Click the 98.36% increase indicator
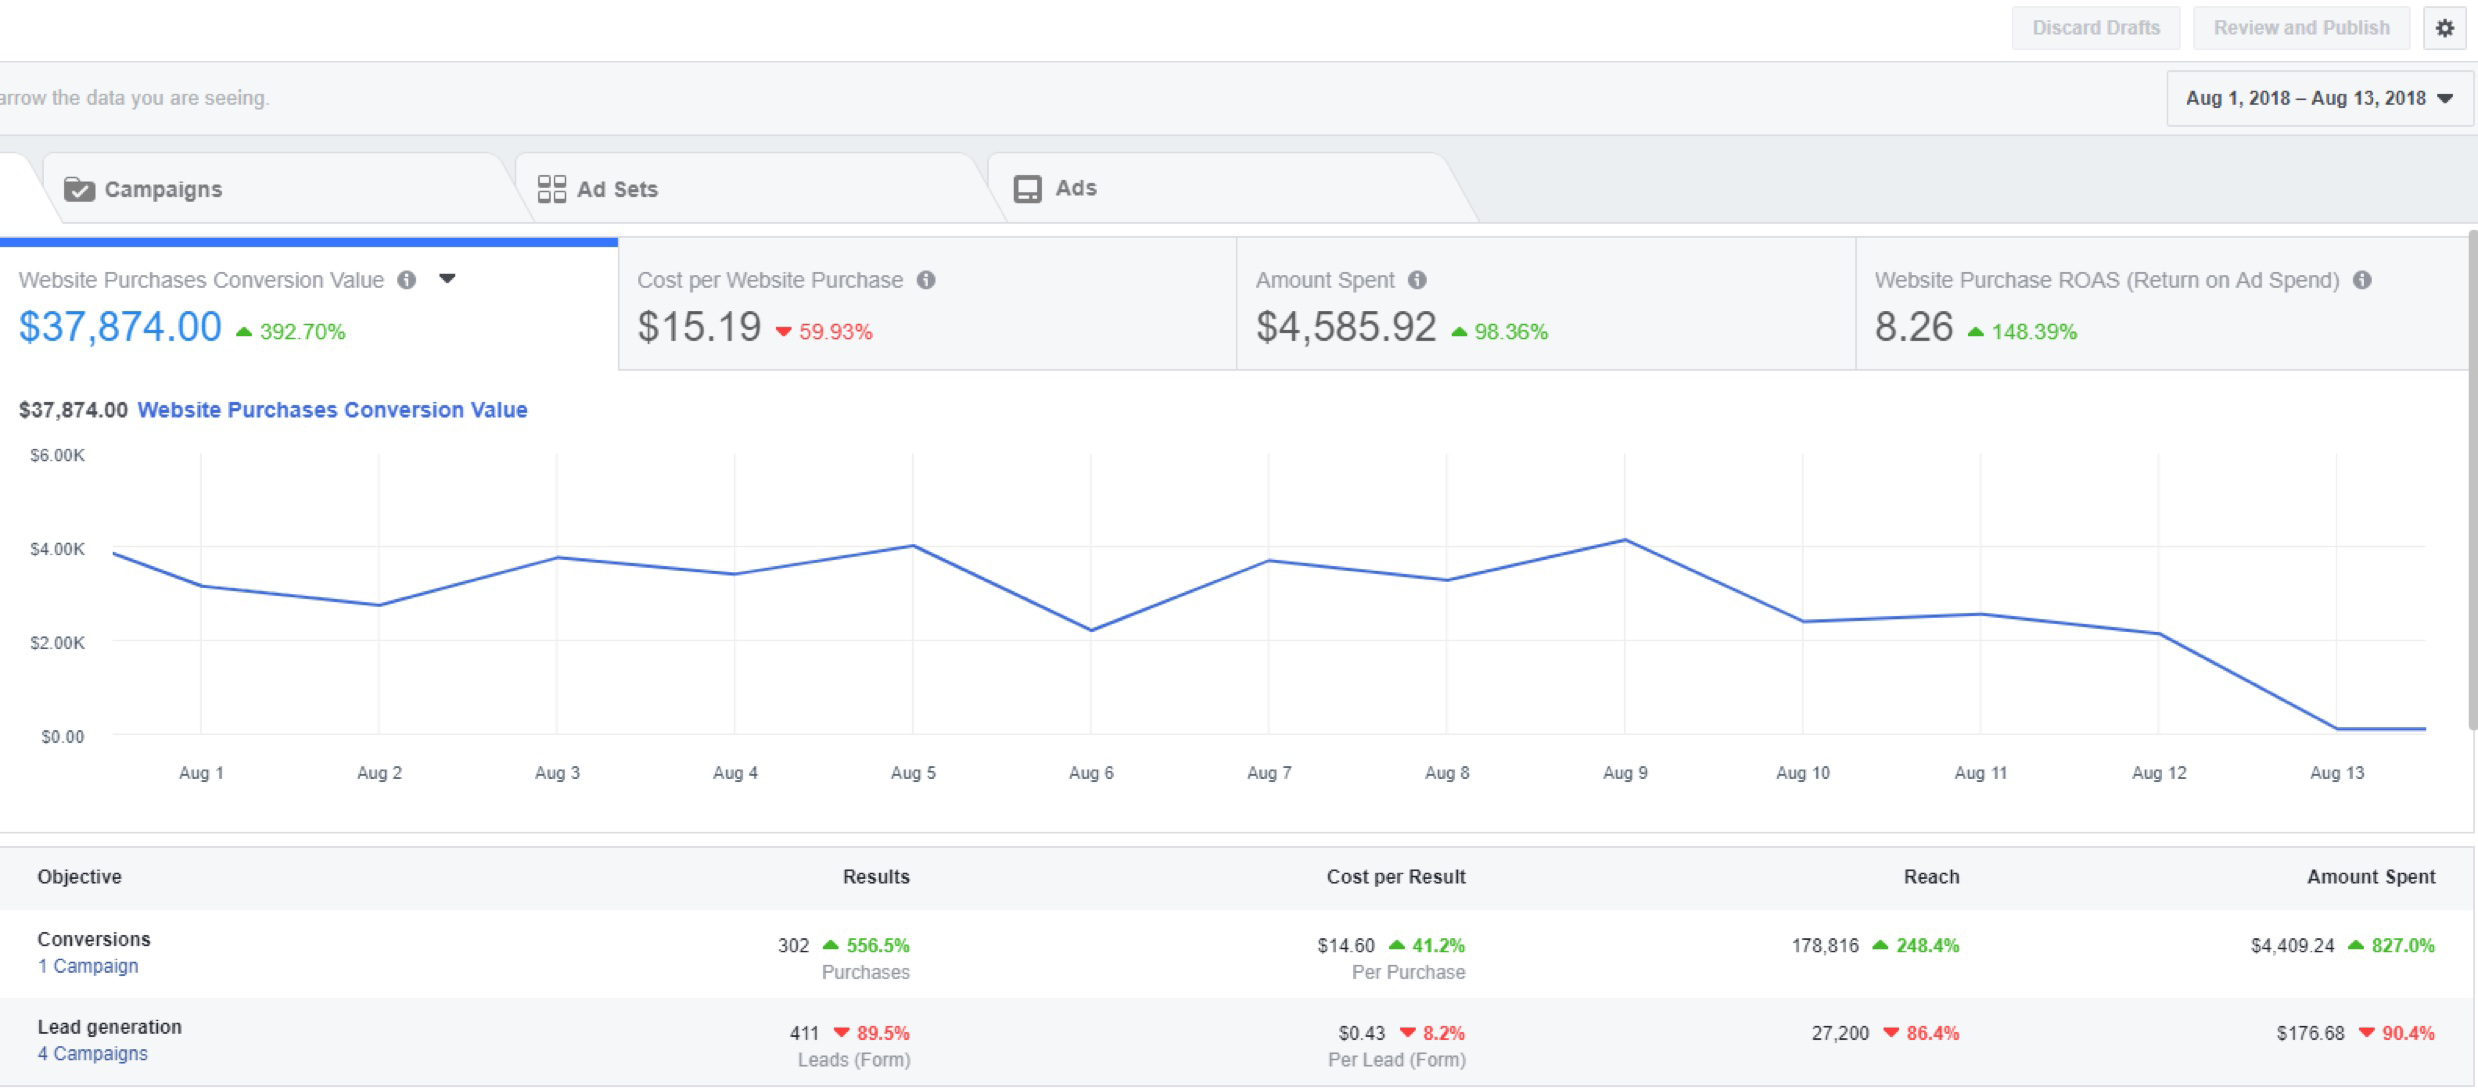 tap(1499, 332)
